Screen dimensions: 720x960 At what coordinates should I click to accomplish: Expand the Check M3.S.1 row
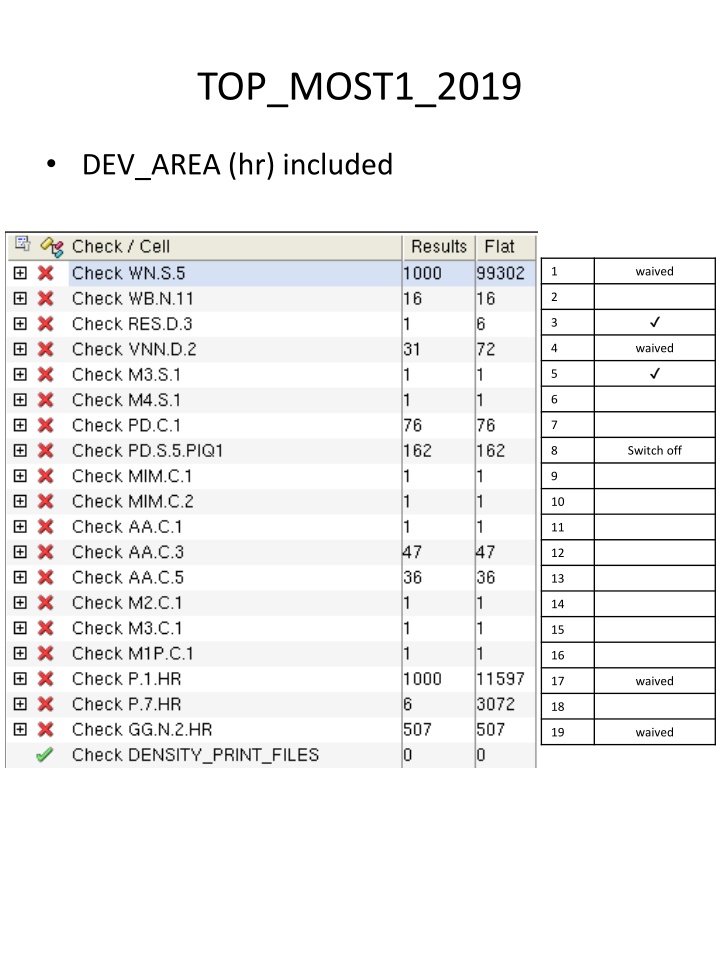pos(20,375)
